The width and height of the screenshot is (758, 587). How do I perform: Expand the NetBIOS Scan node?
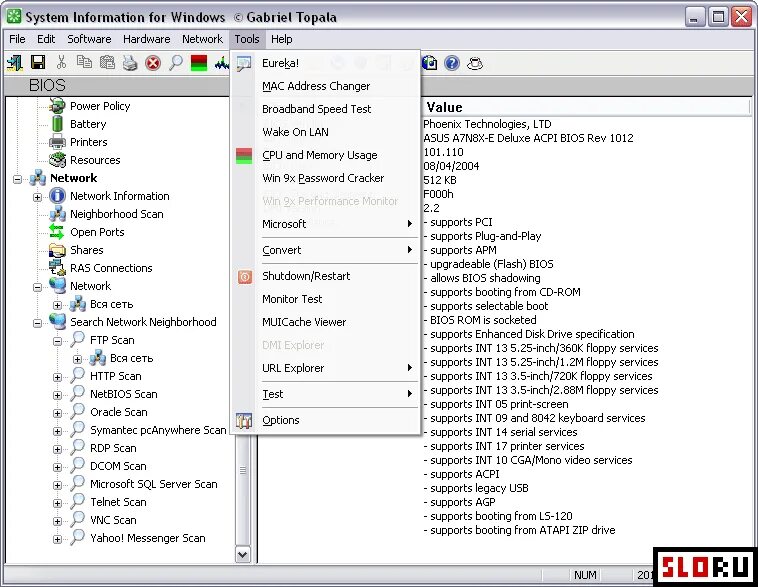(57, 395)
